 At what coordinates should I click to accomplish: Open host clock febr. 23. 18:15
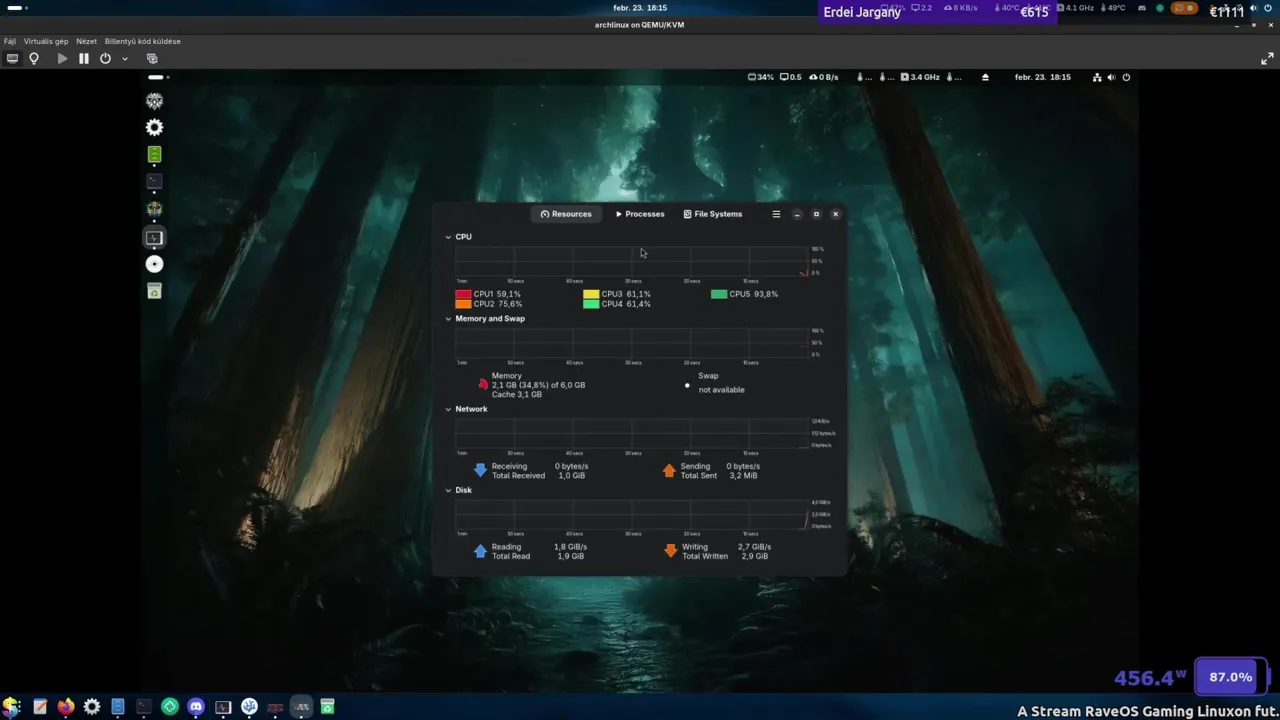click(640, 8)
